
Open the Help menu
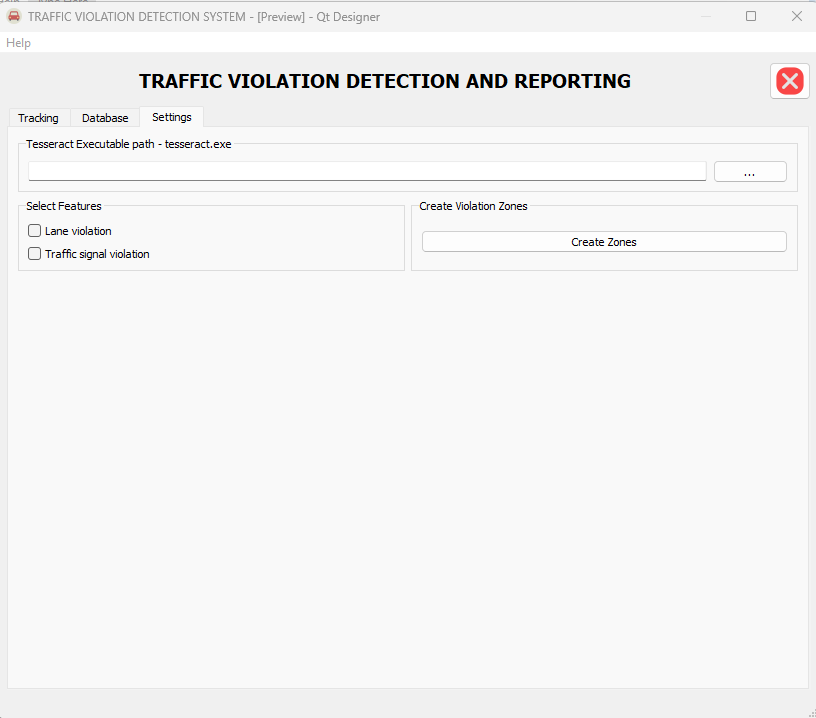point(18,43)
